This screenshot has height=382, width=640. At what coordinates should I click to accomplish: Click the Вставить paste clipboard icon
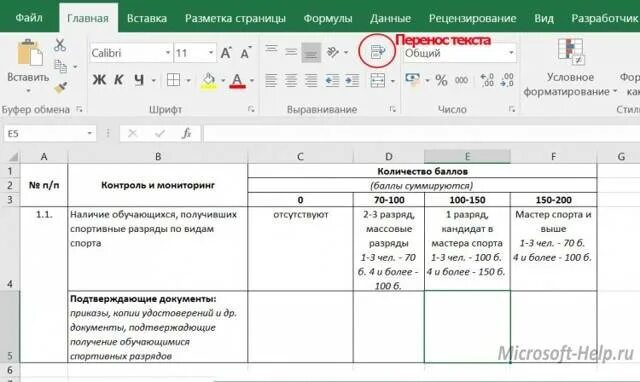(29, 53)
